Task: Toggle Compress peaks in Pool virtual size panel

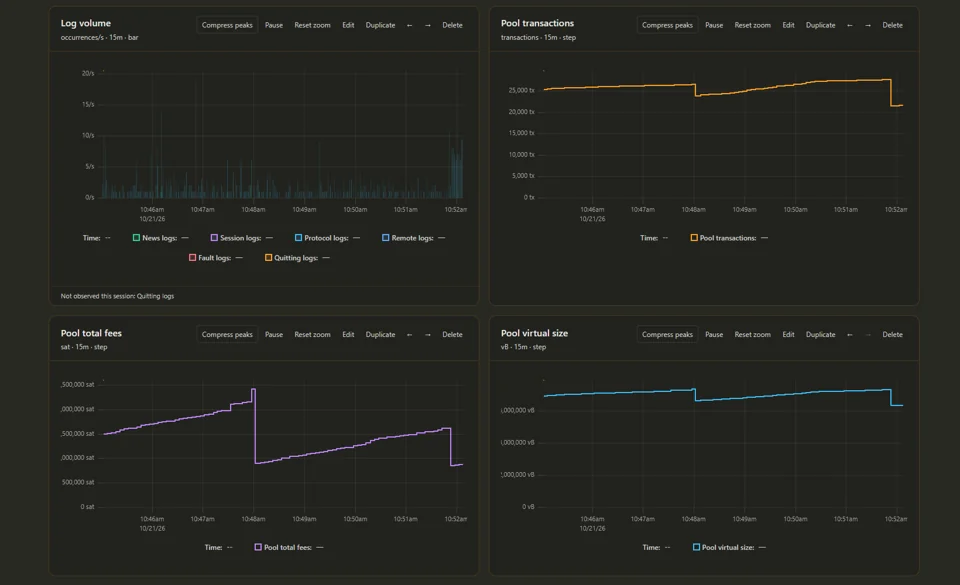Action: (667, 335)
